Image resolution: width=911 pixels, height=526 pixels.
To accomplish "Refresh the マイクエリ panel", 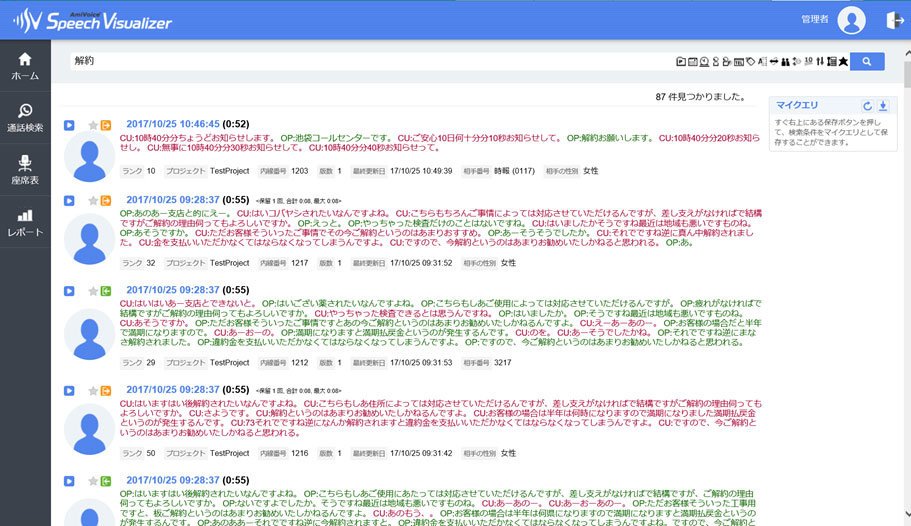I will [x=867, y=106].
